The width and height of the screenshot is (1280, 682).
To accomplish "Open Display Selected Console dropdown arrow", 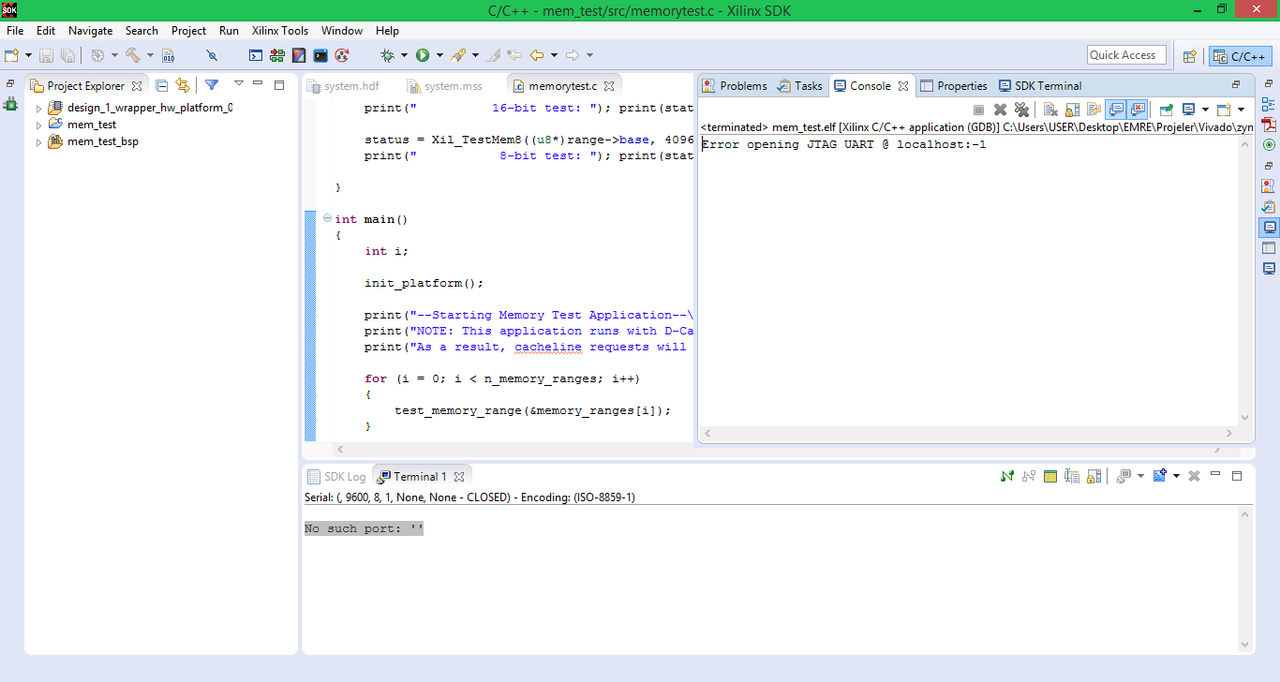I will point(1205,109).
